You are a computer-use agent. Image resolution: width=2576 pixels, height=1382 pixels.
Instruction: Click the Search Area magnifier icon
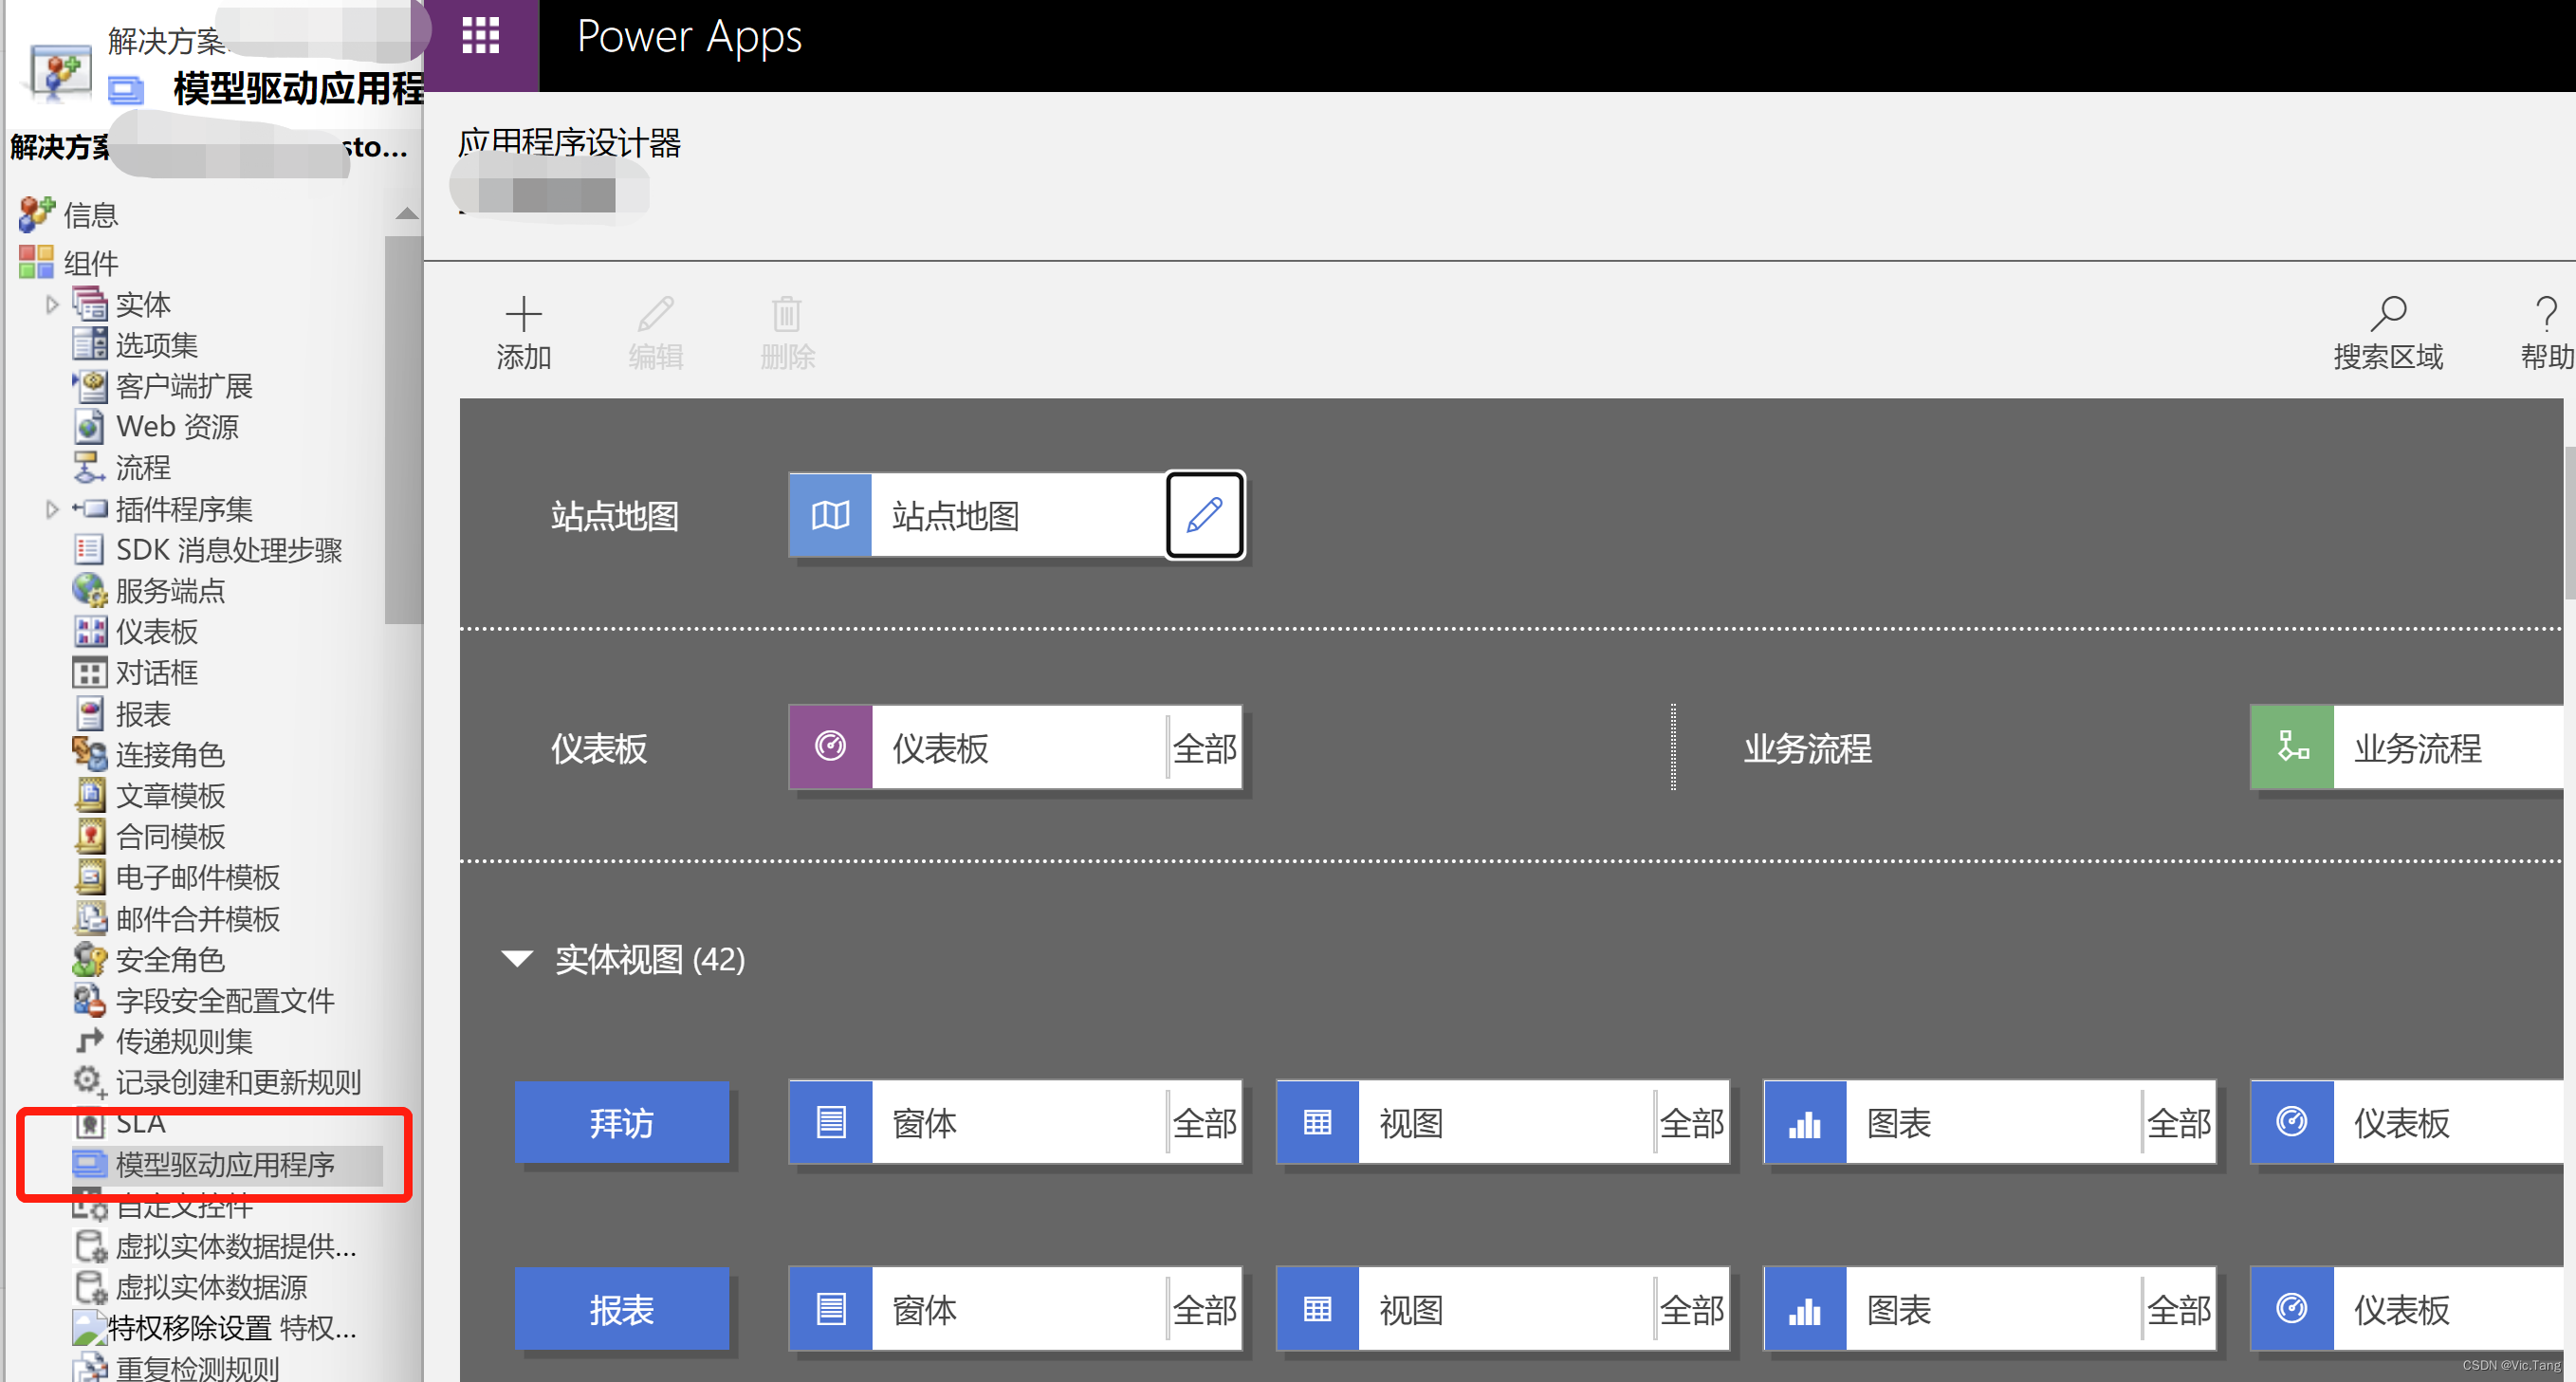[x=2388, y=314]
